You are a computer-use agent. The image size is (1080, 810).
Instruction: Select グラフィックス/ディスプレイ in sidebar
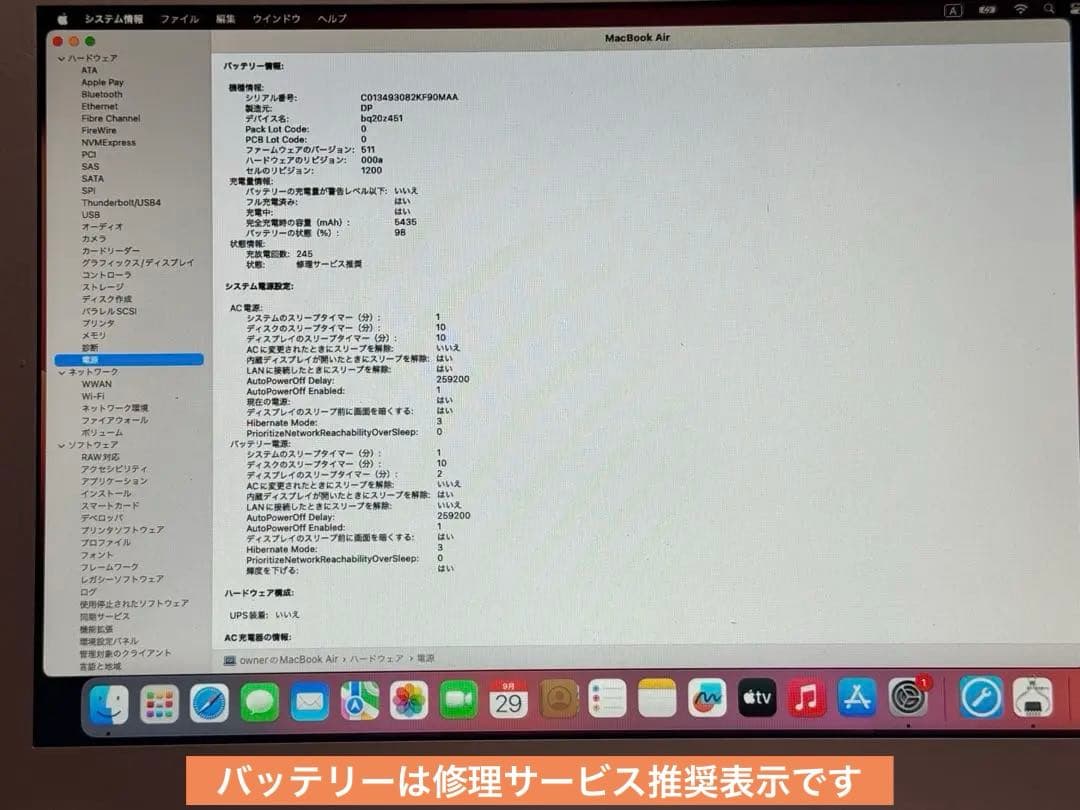coord(138,262)
